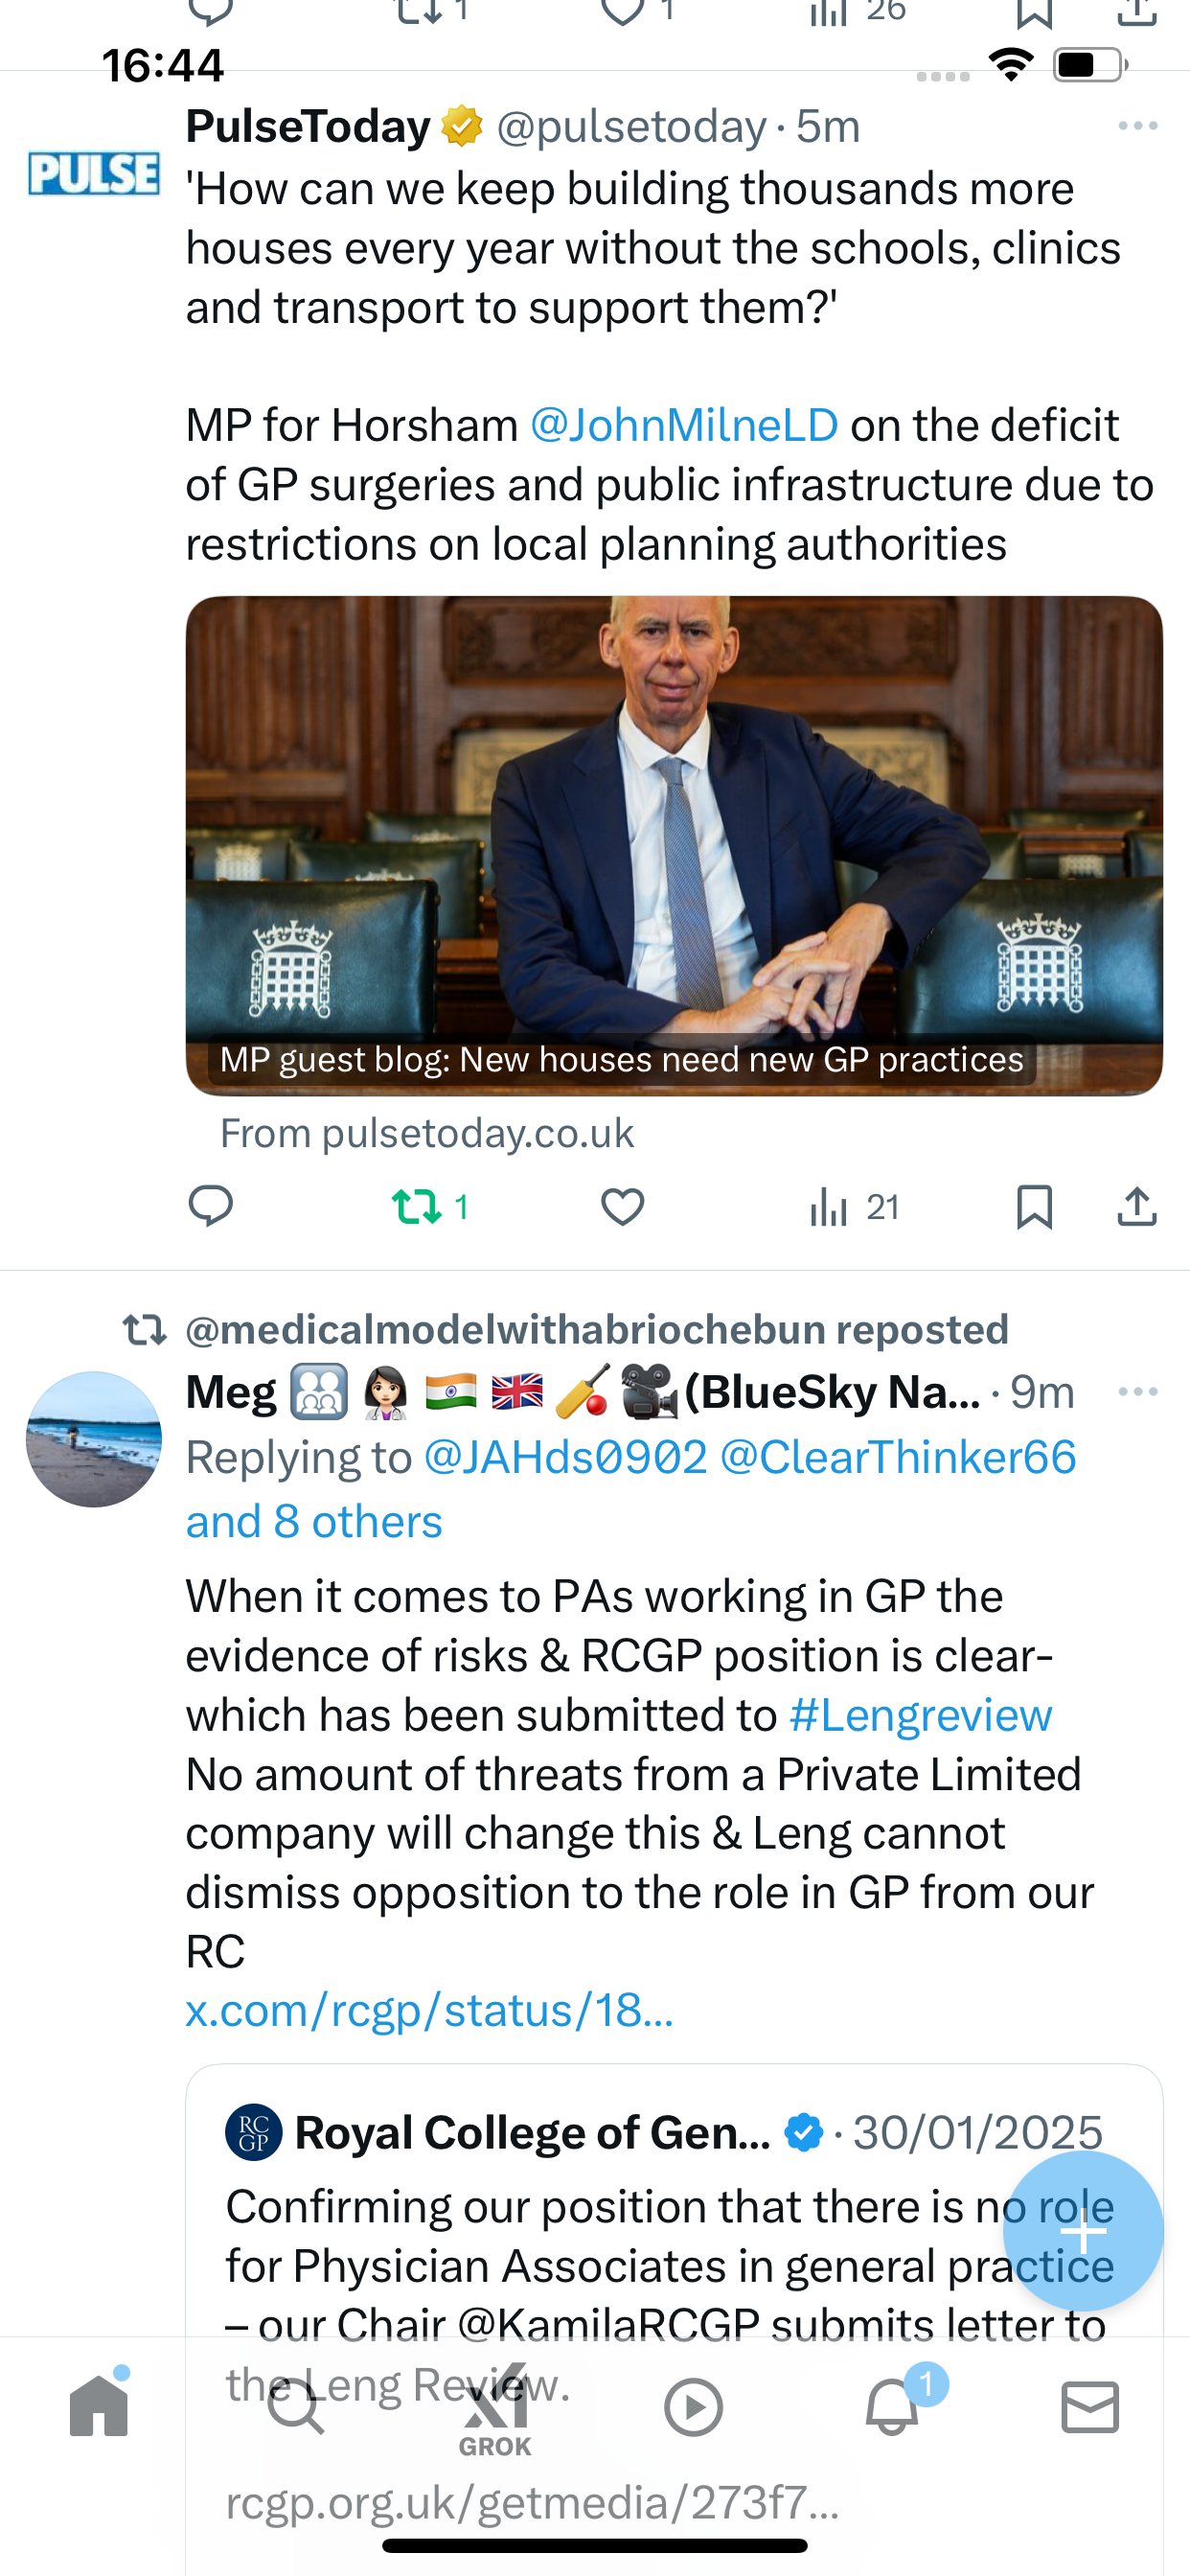1190x2576 pixels.
Task: Open the @JohnMilneLD mention
Action: [684, 425]
